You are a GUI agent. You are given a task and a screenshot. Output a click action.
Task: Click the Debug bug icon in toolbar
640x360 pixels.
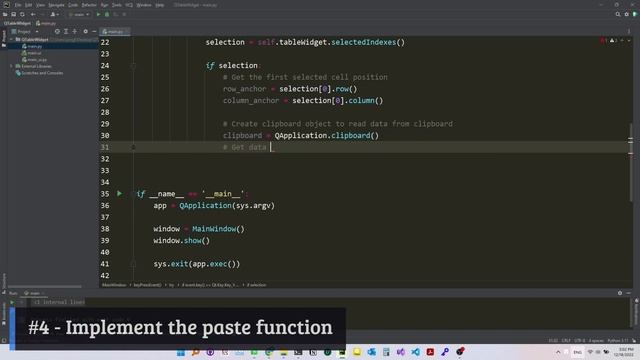pos(107,14)
